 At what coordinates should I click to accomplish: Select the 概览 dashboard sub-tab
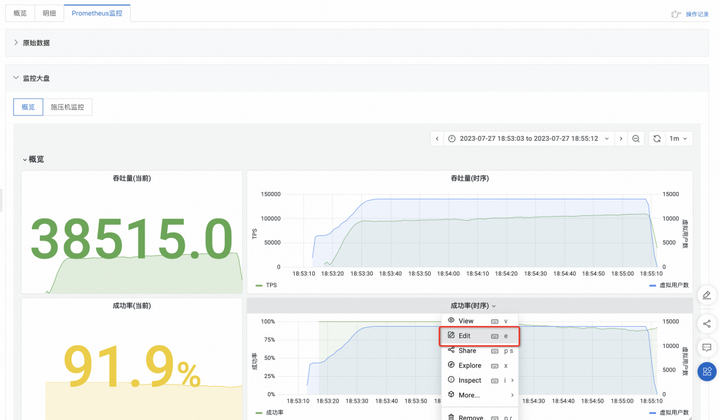(x=28, y=107)
